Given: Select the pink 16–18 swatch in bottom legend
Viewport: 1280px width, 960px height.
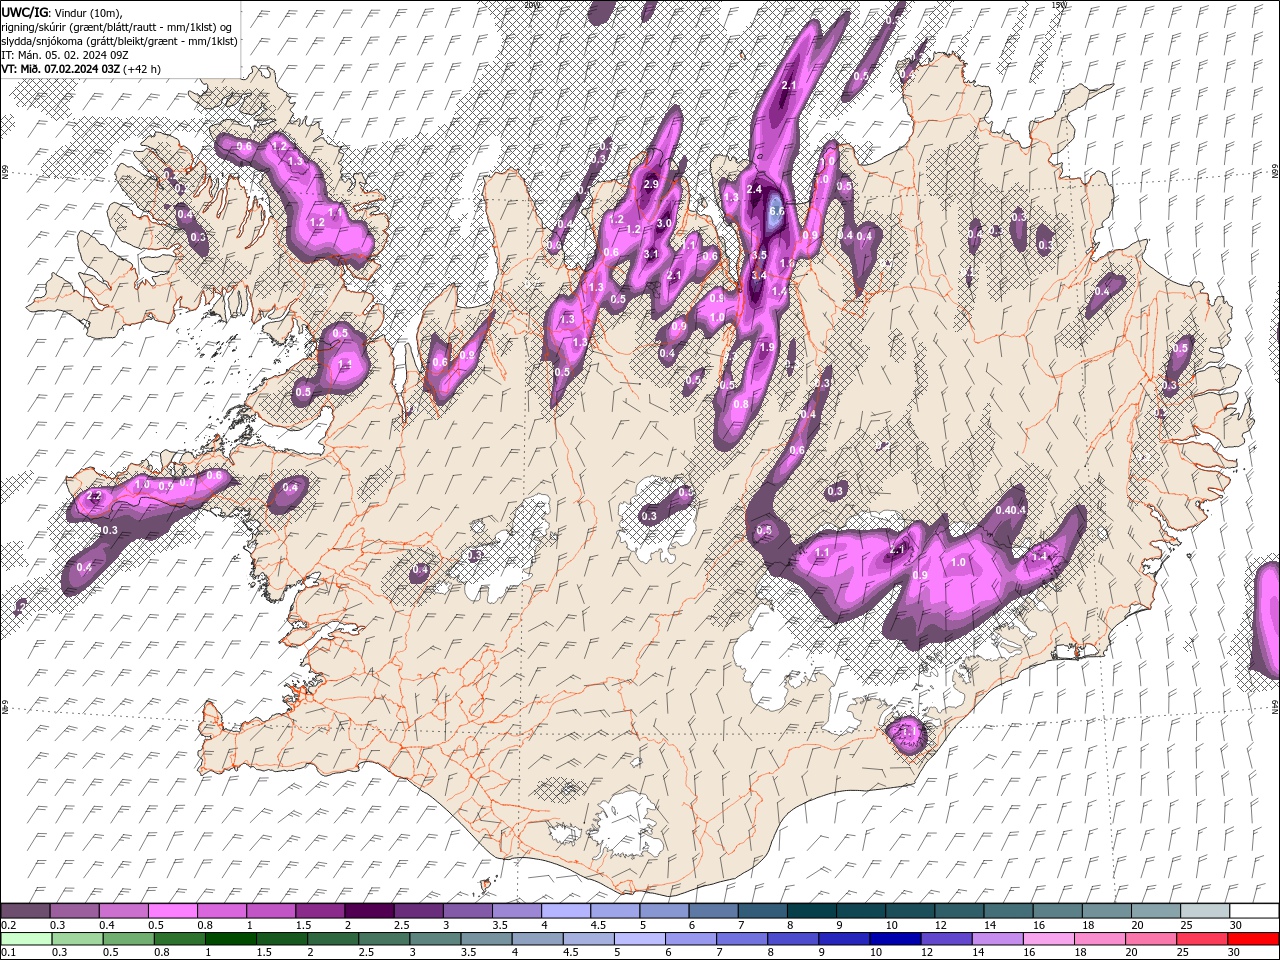Looking at the screenshot, I should [x=1050, y=939].
